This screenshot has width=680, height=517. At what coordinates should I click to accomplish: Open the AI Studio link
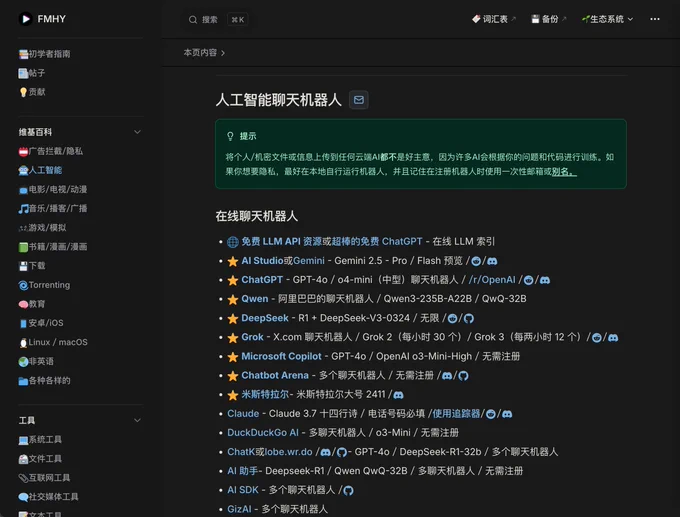coord(262,261)
